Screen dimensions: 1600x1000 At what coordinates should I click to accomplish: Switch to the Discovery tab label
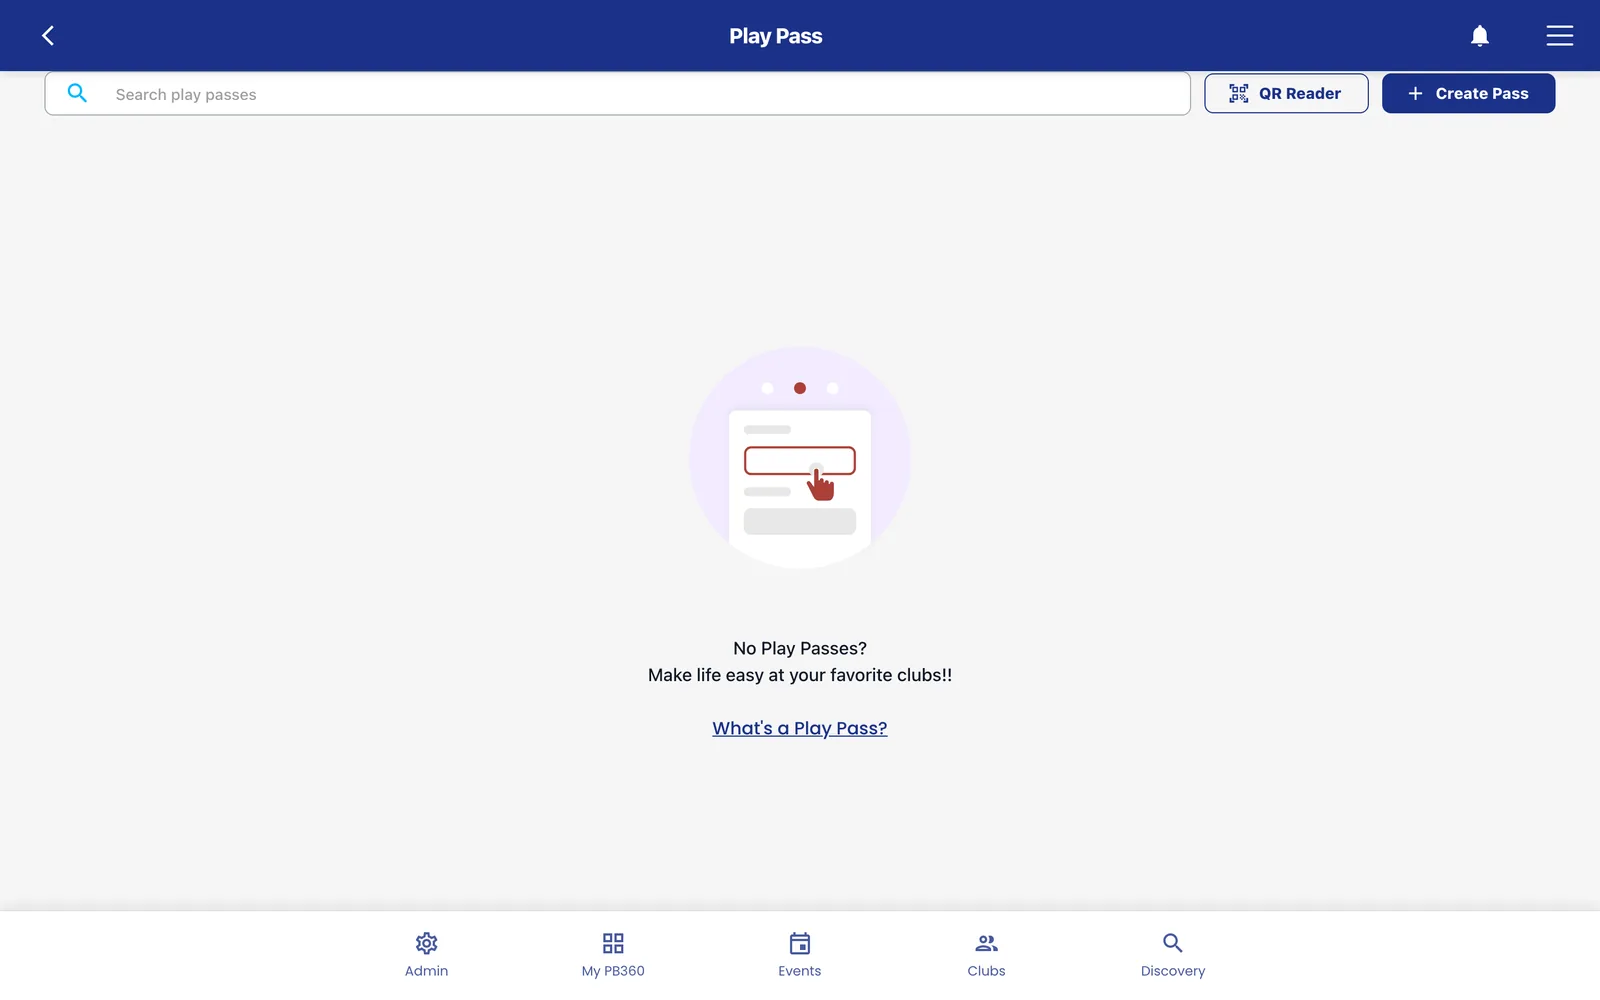(1173, 971)
